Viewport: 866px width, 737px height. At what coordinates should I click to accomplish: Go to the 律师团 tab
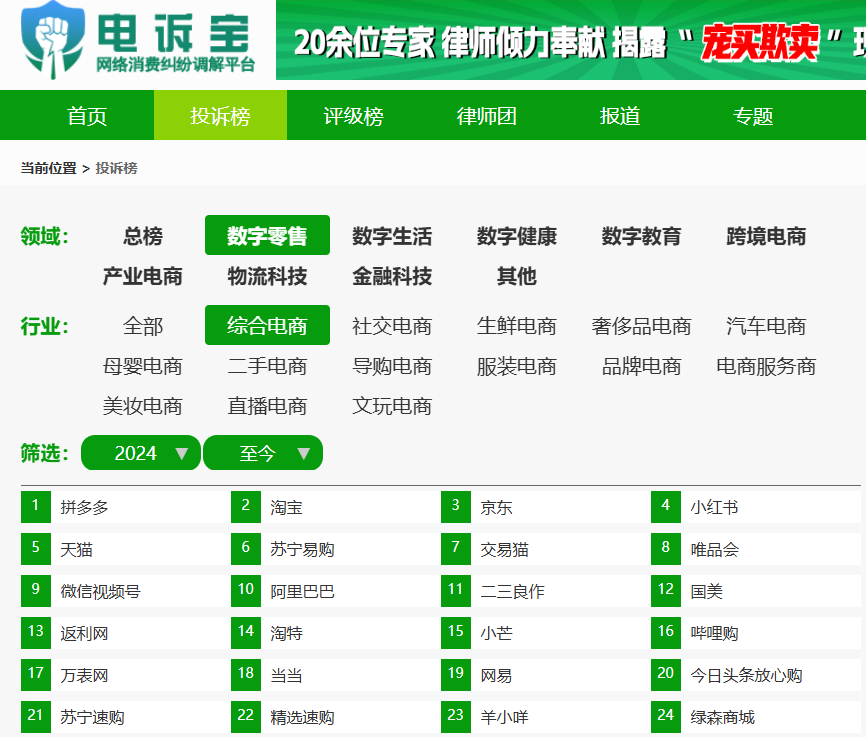click(487, 116)
